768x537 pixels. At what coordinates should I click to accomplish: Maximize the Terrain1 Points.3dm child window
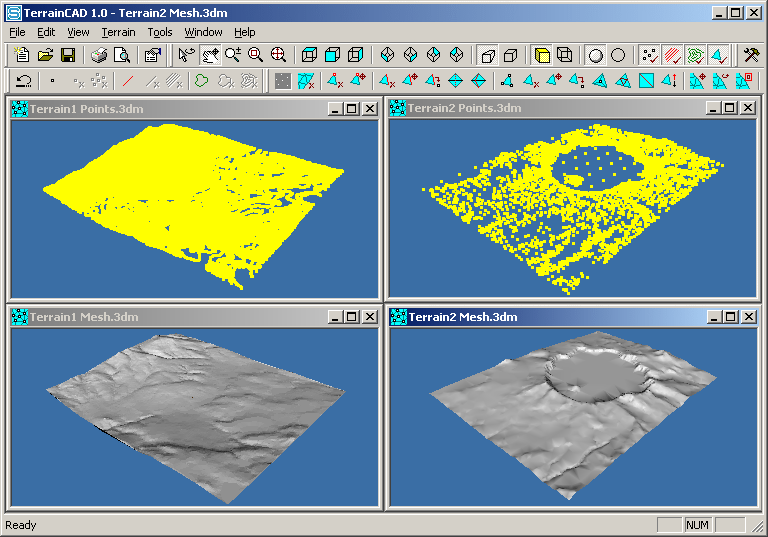coord(352,109)
